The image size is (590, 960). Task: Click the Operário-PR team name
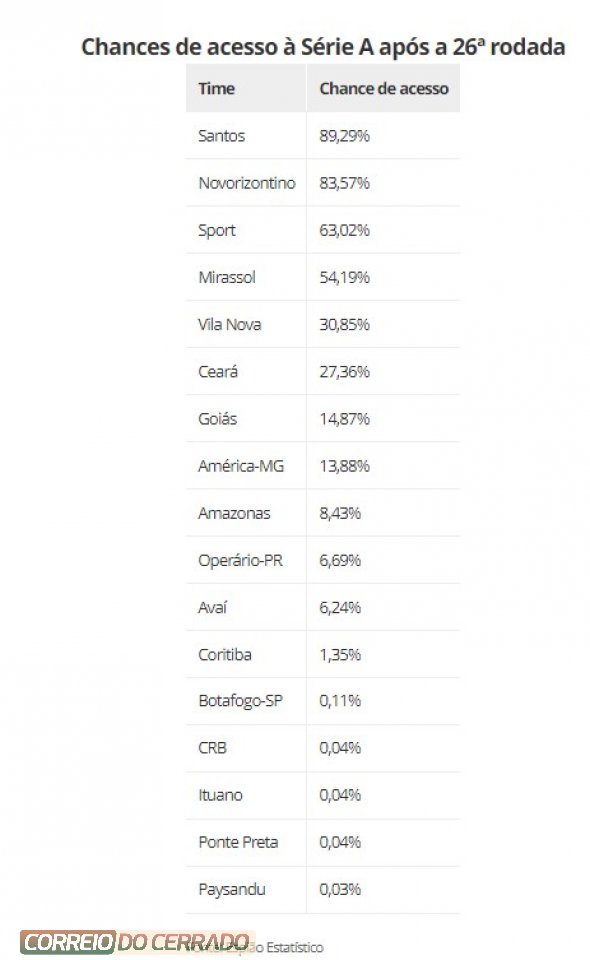[240, 560]
